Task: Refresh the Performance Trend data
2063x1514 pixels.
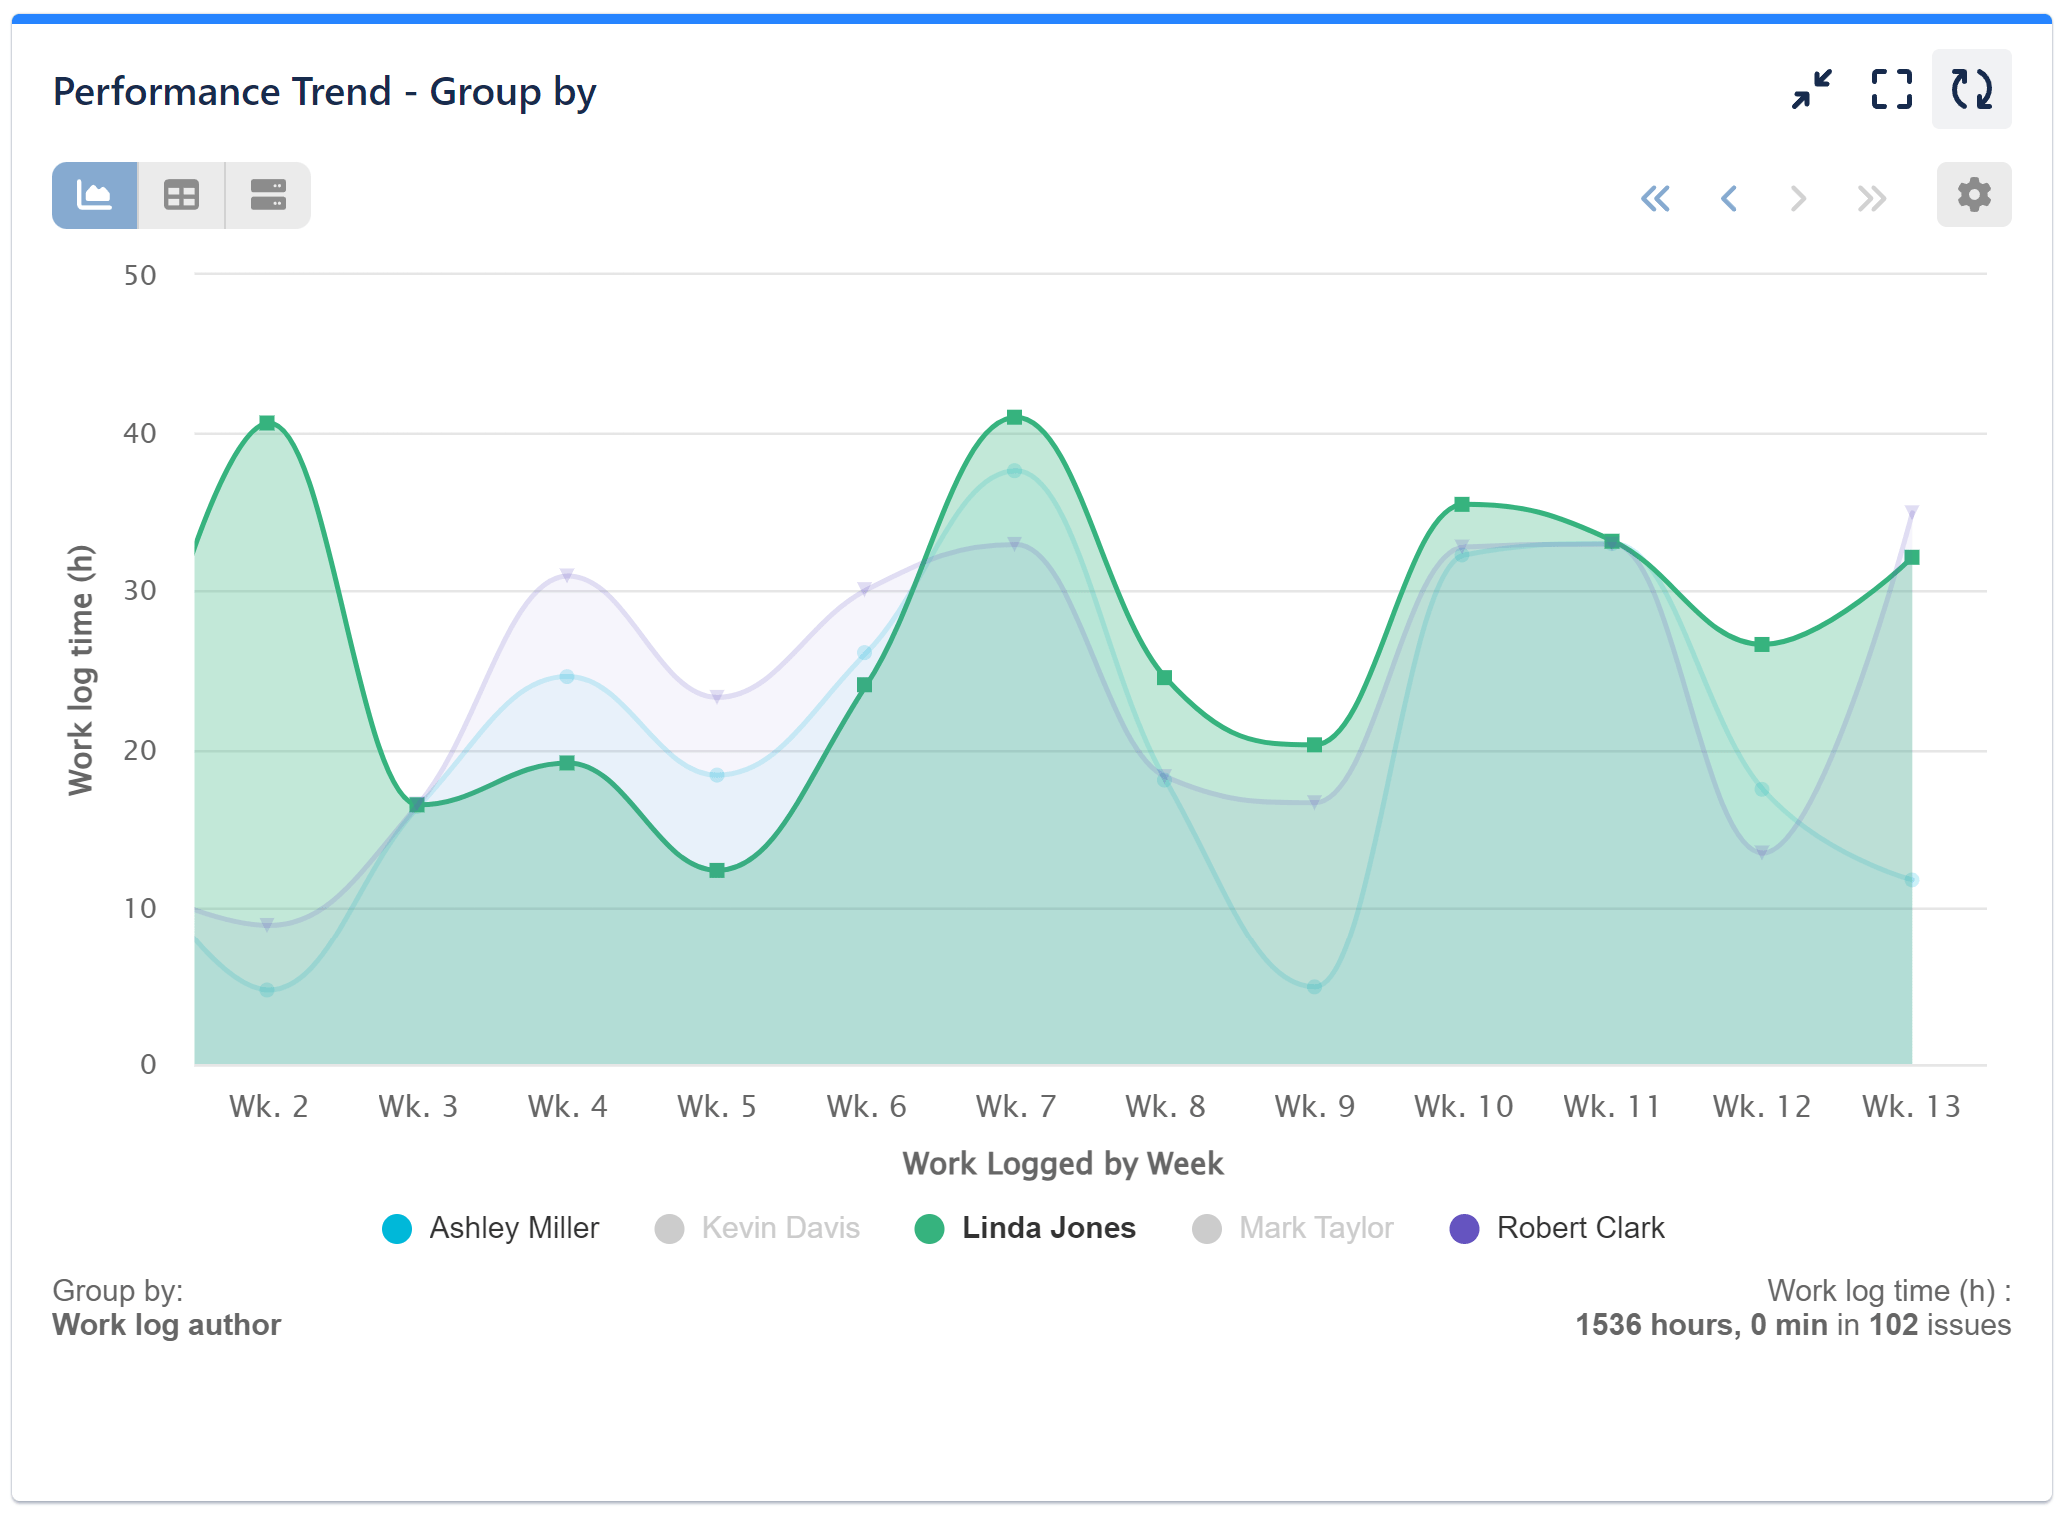Action: point(1971,89)
